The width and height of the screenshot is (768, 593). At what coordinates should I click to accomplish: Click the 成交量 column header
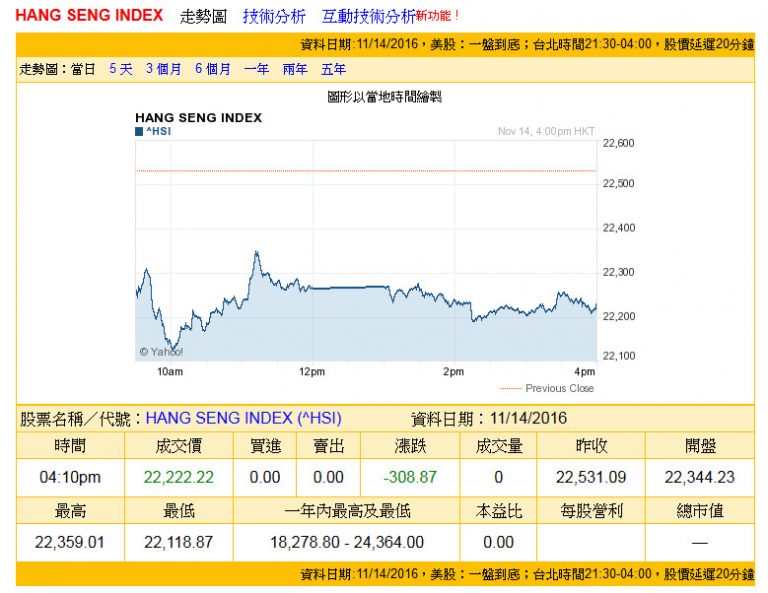(499, 446)
